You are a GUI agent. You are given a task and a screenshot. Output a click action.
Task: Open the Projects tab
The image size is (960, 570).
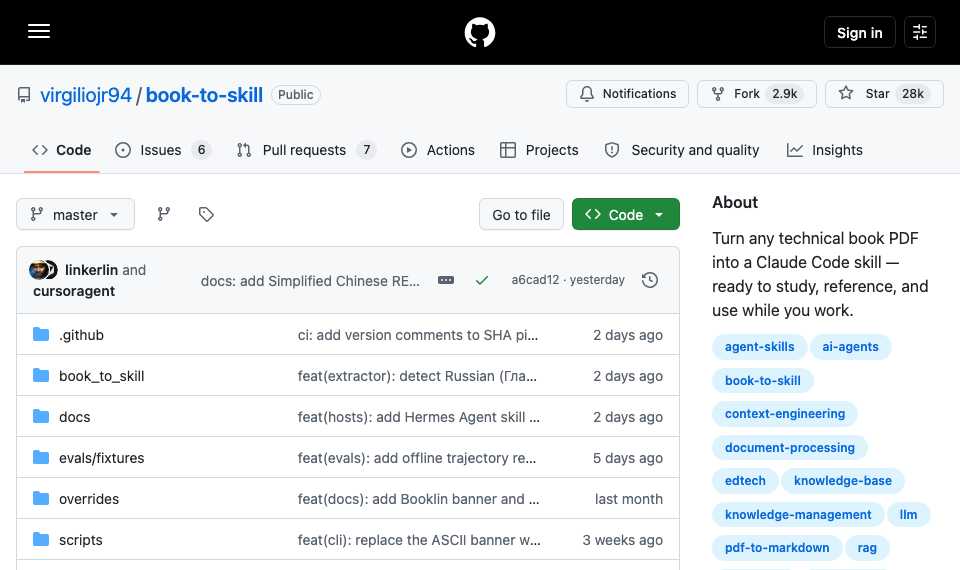(539, 150)
